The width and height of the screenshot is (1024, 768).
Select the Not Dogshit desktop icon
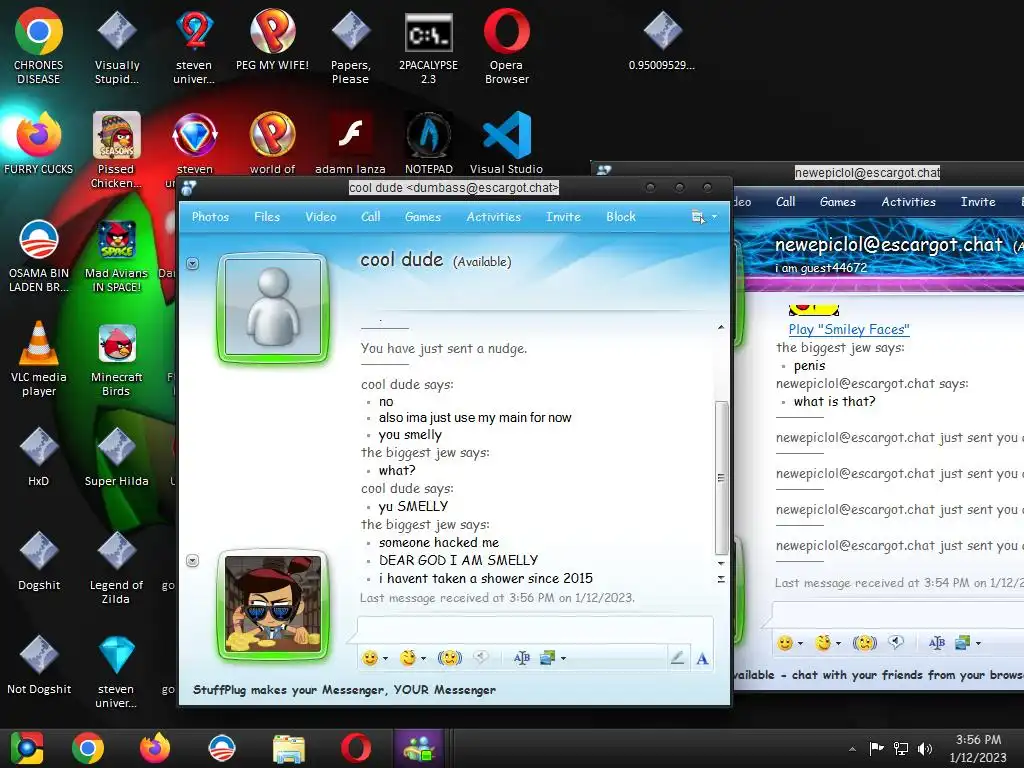(x=39, y=665)
